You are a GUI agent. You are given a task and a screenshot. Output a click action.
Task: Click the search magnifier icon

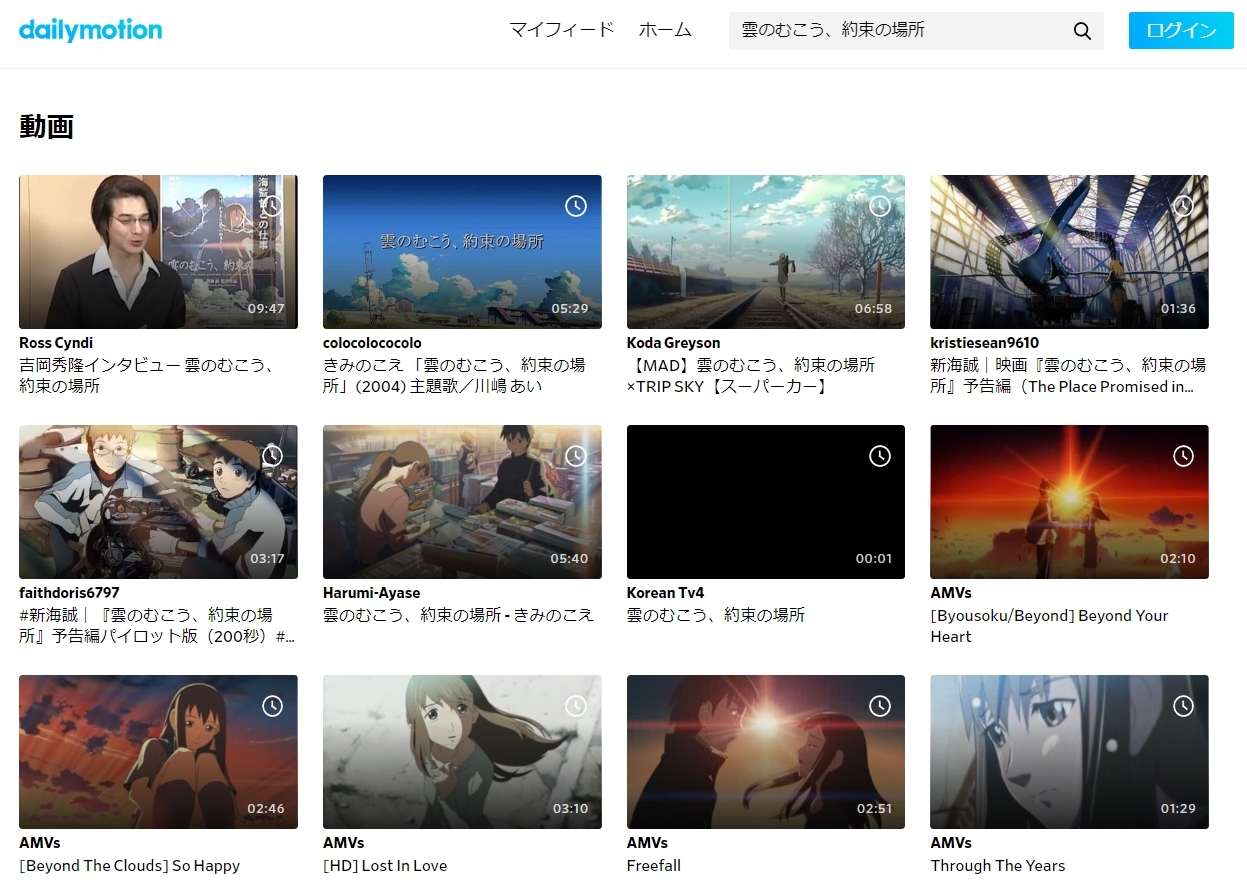point(1082,31)
